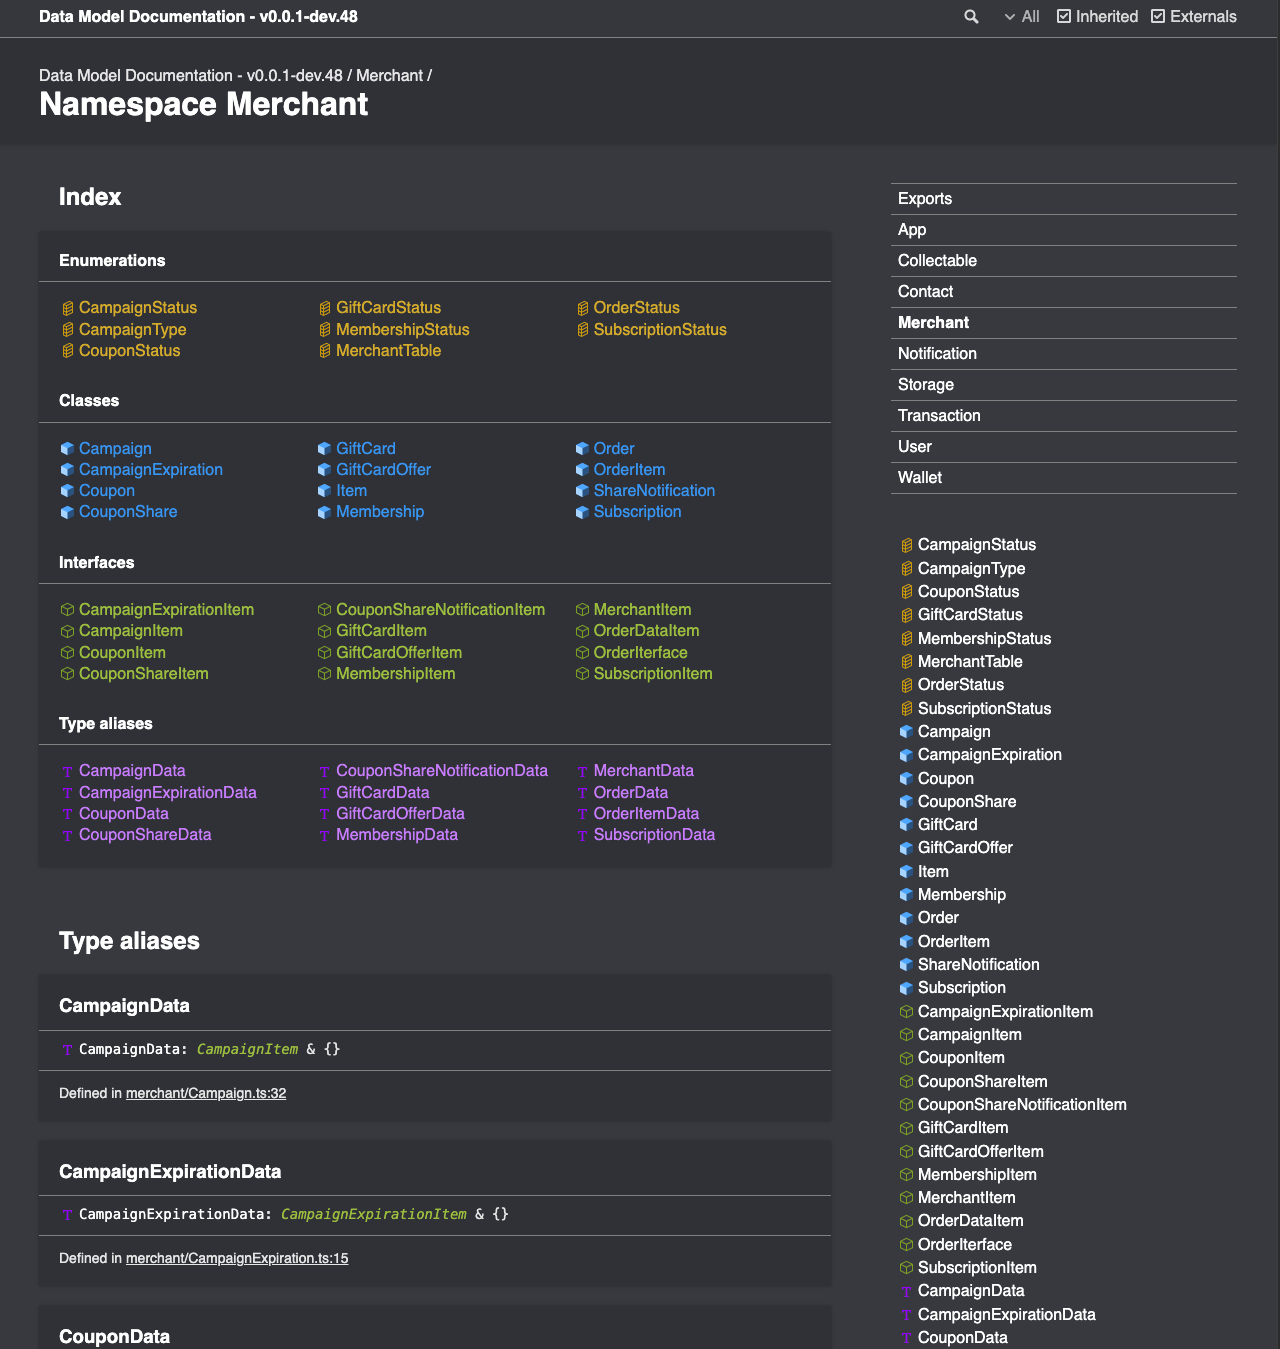Go to the Collectable namespace in sidebar
This screenshot has height=1349, width=1280.
pyautogui.click(x=1064, y=261)
